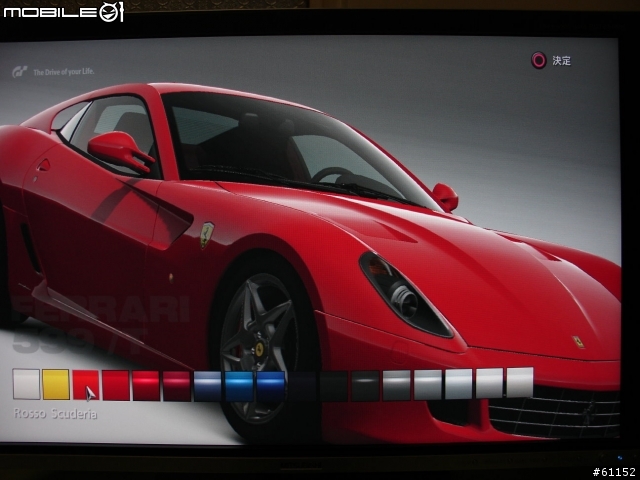Screen dimensions: 640x480
Task: Select the dark maroon red swatch
Action: [177, 386]
